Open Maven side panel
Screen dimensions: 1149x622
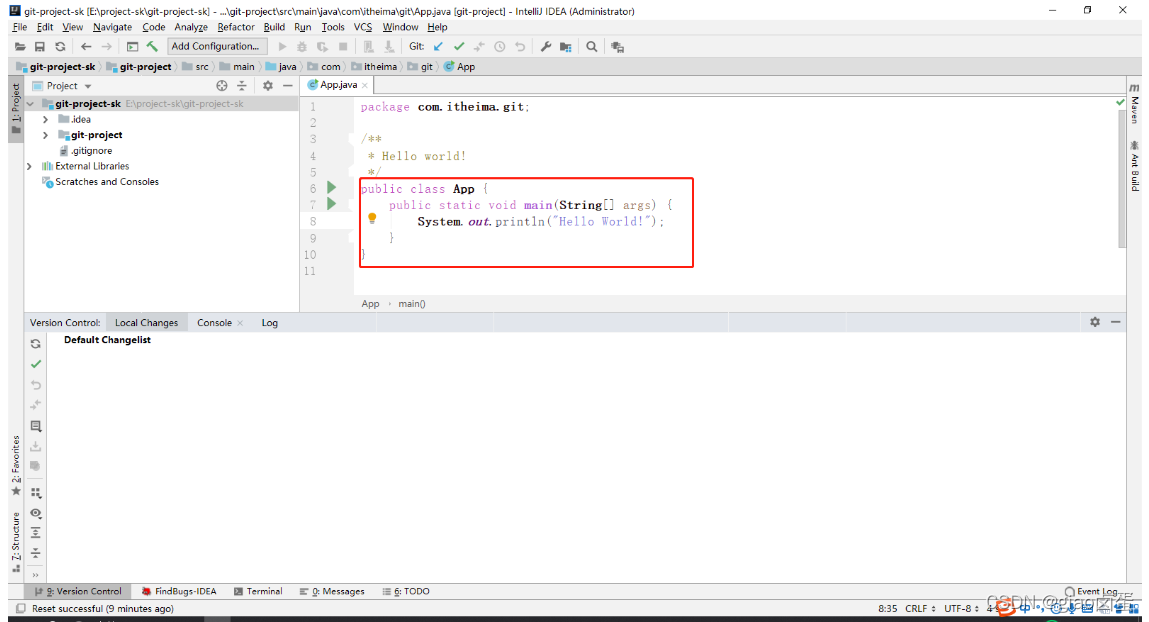click(1134, 103)
